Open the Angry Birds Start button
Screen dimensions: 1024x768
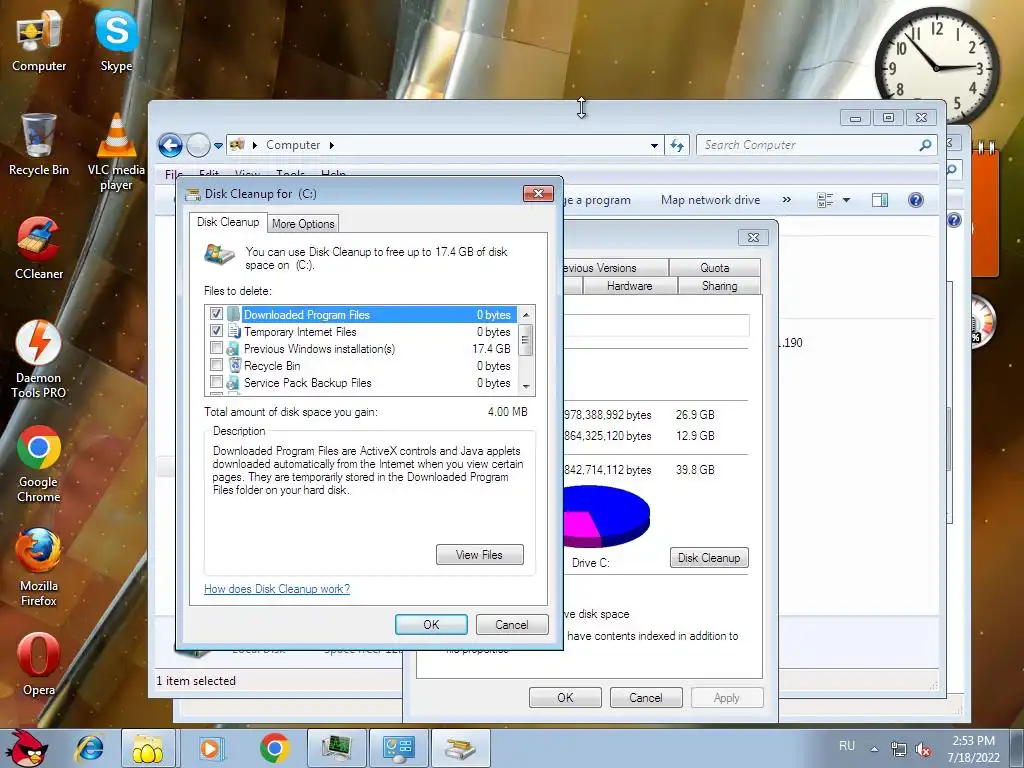pyautogui.click(x=25, y=748)
